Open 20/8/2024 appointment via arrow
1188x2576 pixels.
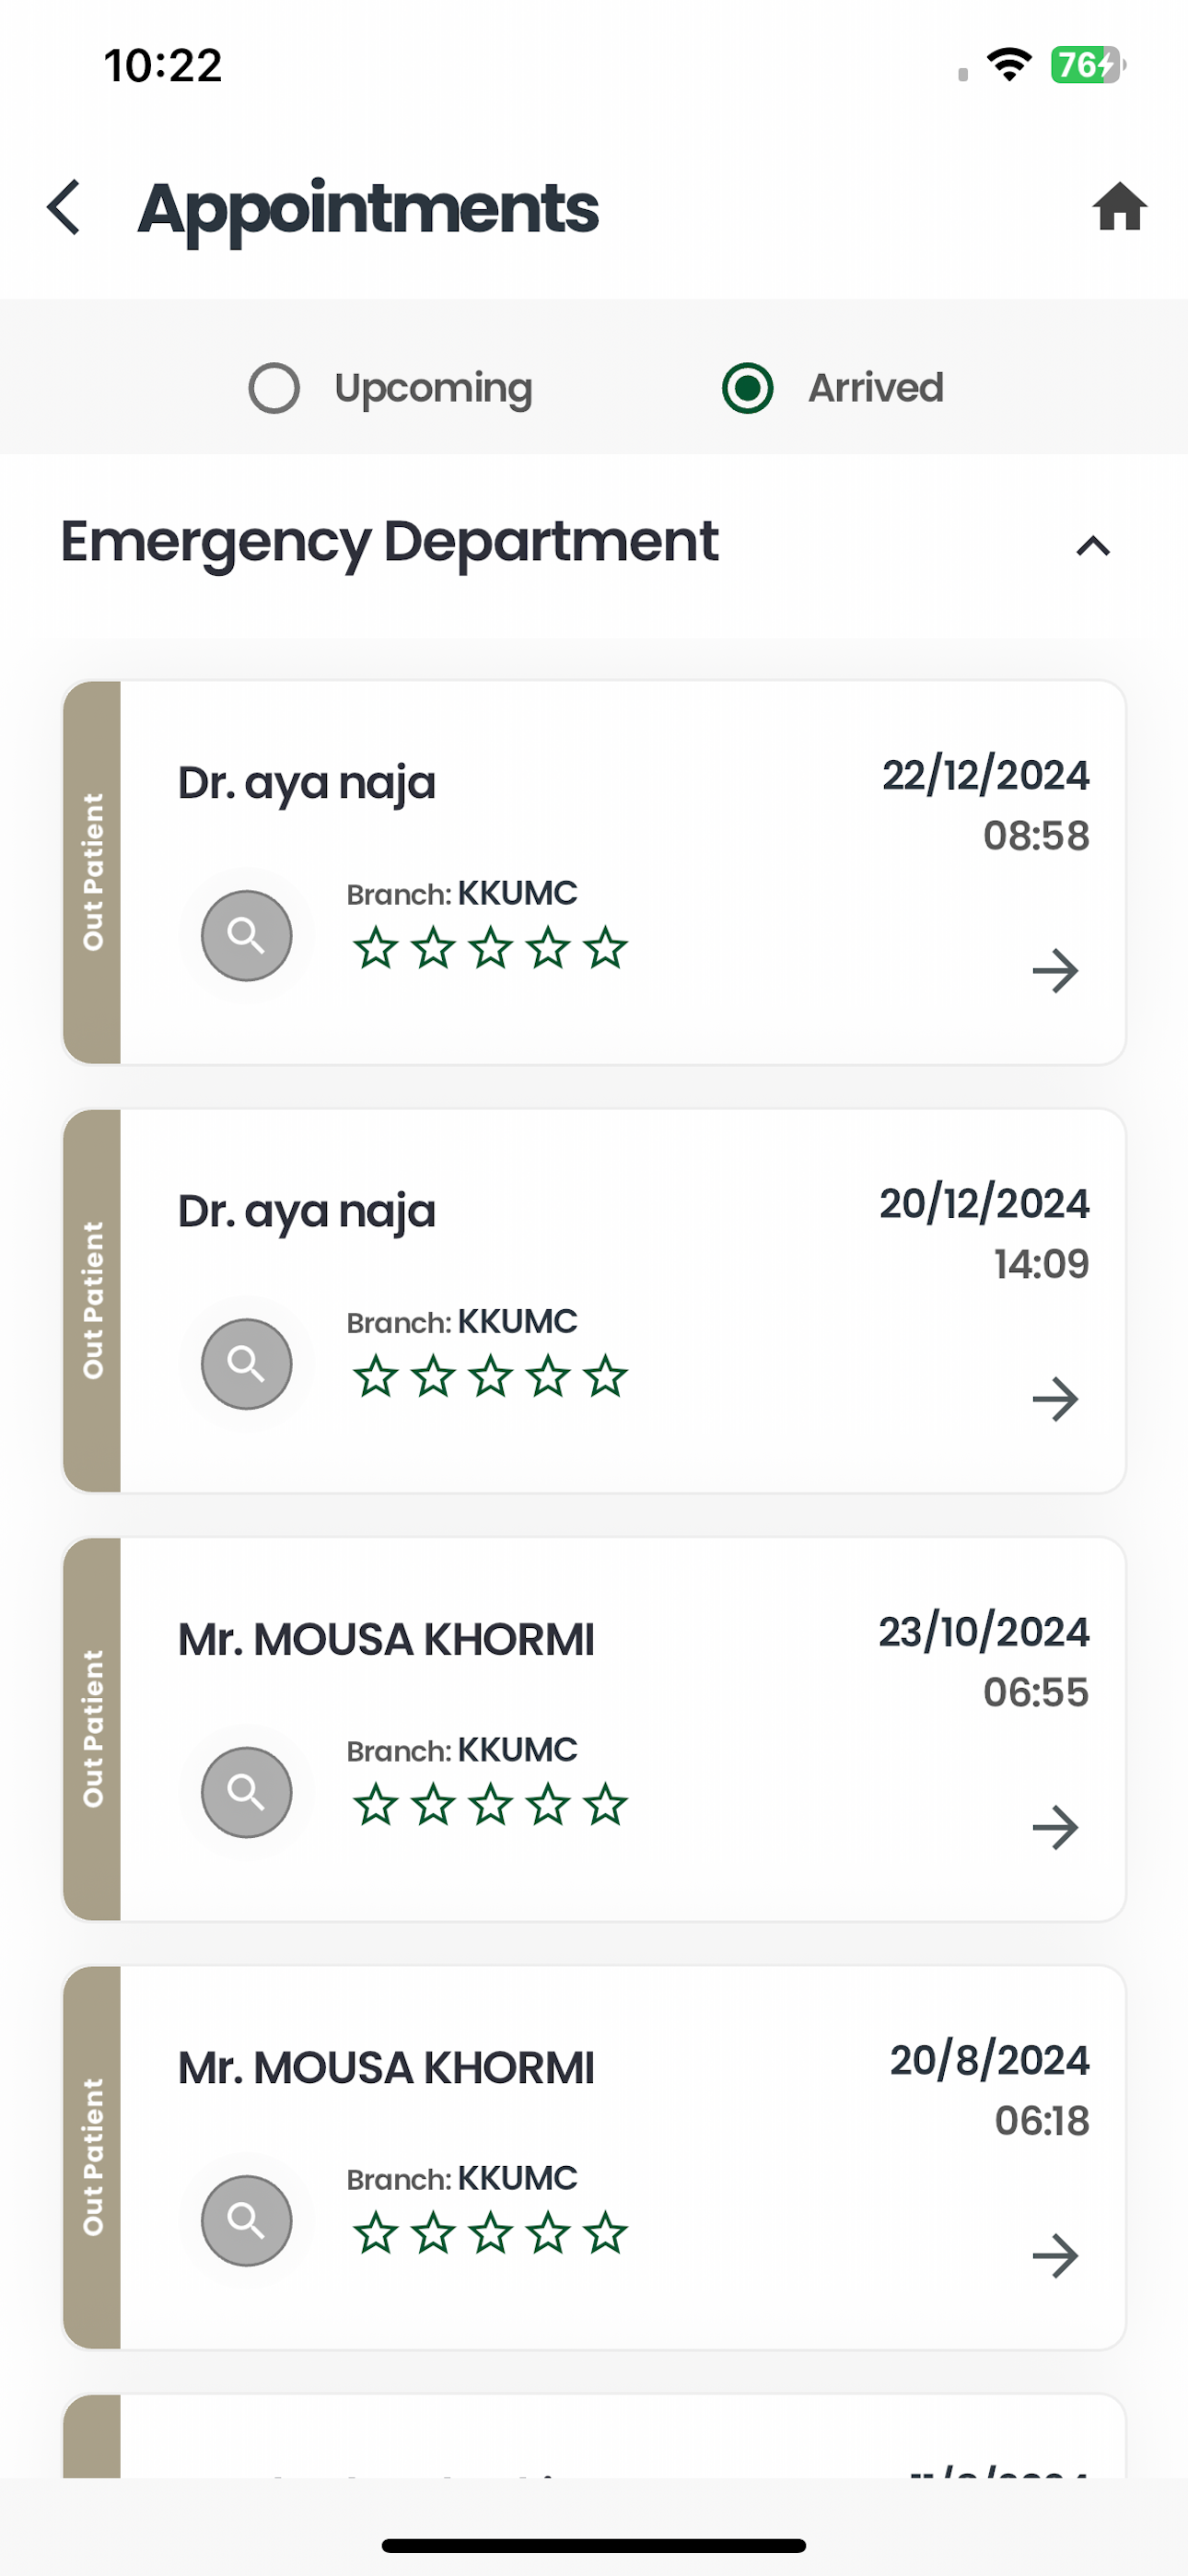[1055, 2255]
